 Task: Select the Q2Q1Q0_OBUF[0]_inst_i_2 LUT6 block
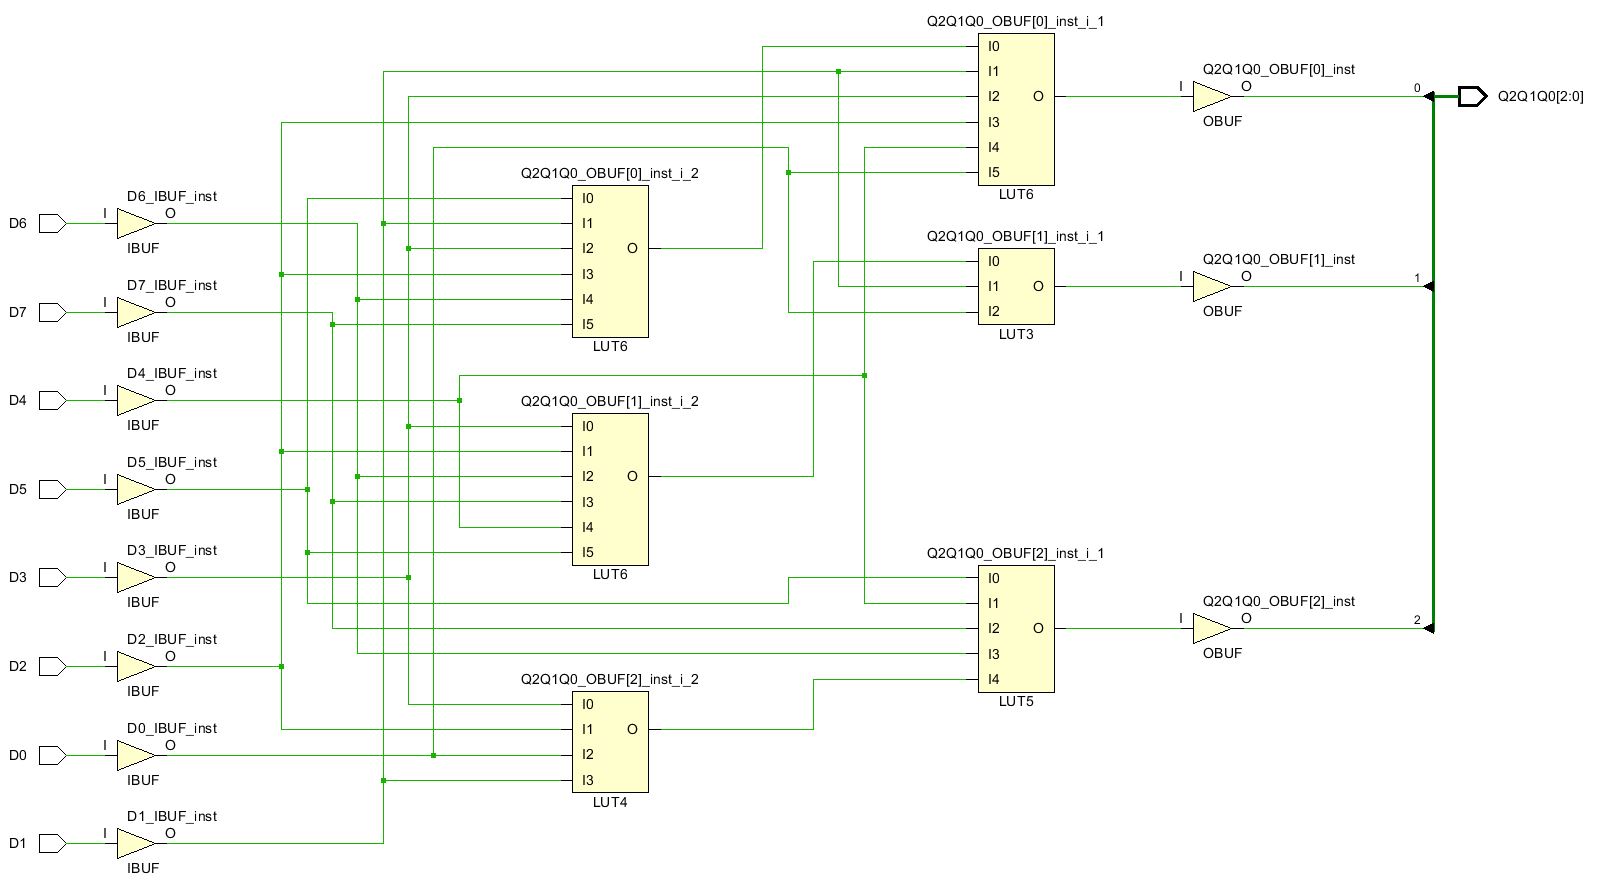610,261
